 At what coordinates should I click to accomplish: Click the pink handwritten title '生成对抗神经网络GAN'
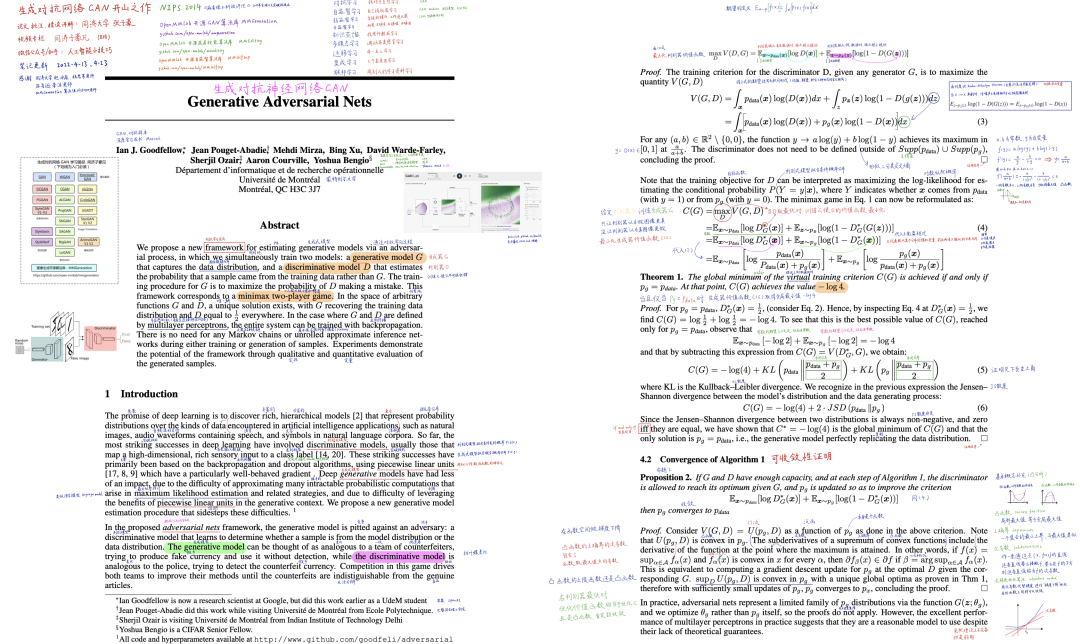(x=280, y=88)
